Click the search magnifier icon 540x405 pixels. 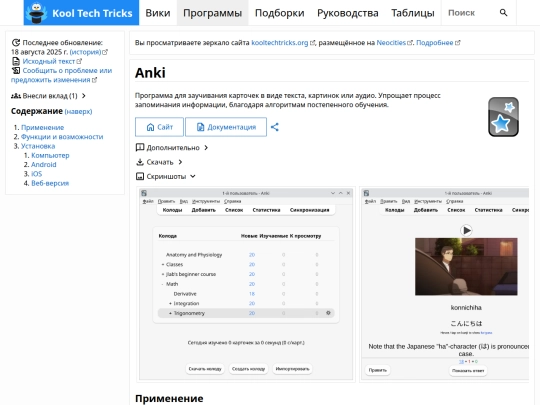click(x=503, y=13)
